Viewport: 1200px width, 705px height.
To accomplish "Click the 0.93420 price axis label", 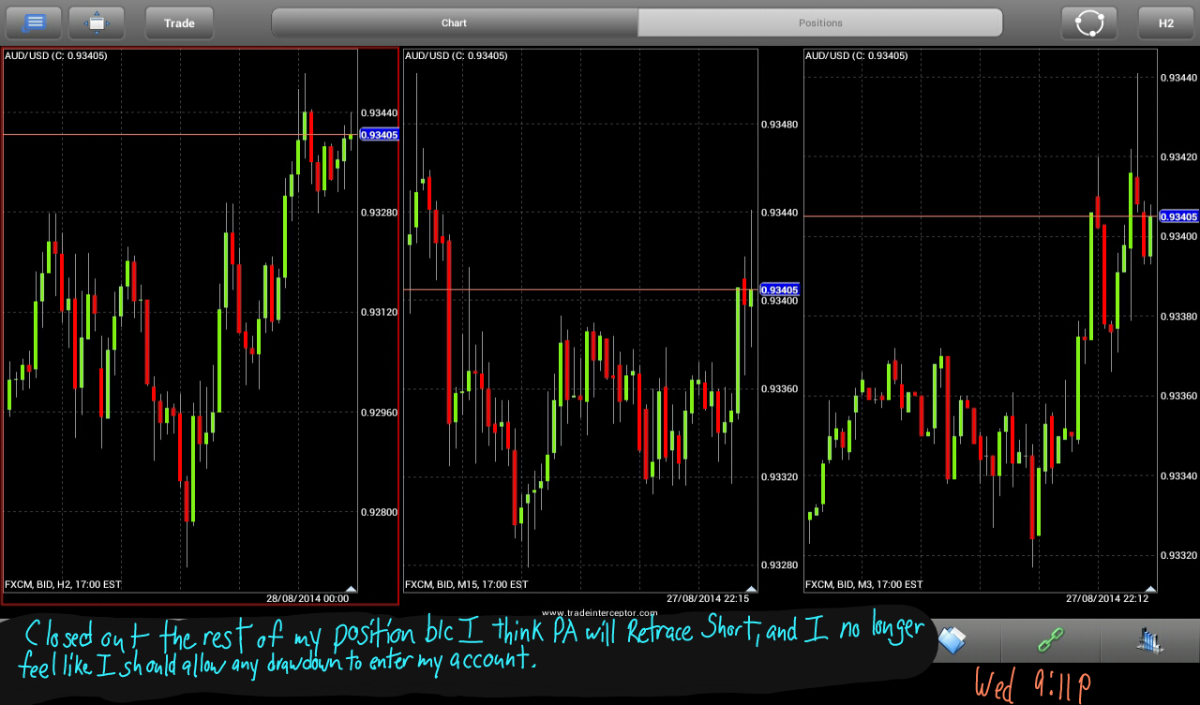I will [x=1179, y=157].
